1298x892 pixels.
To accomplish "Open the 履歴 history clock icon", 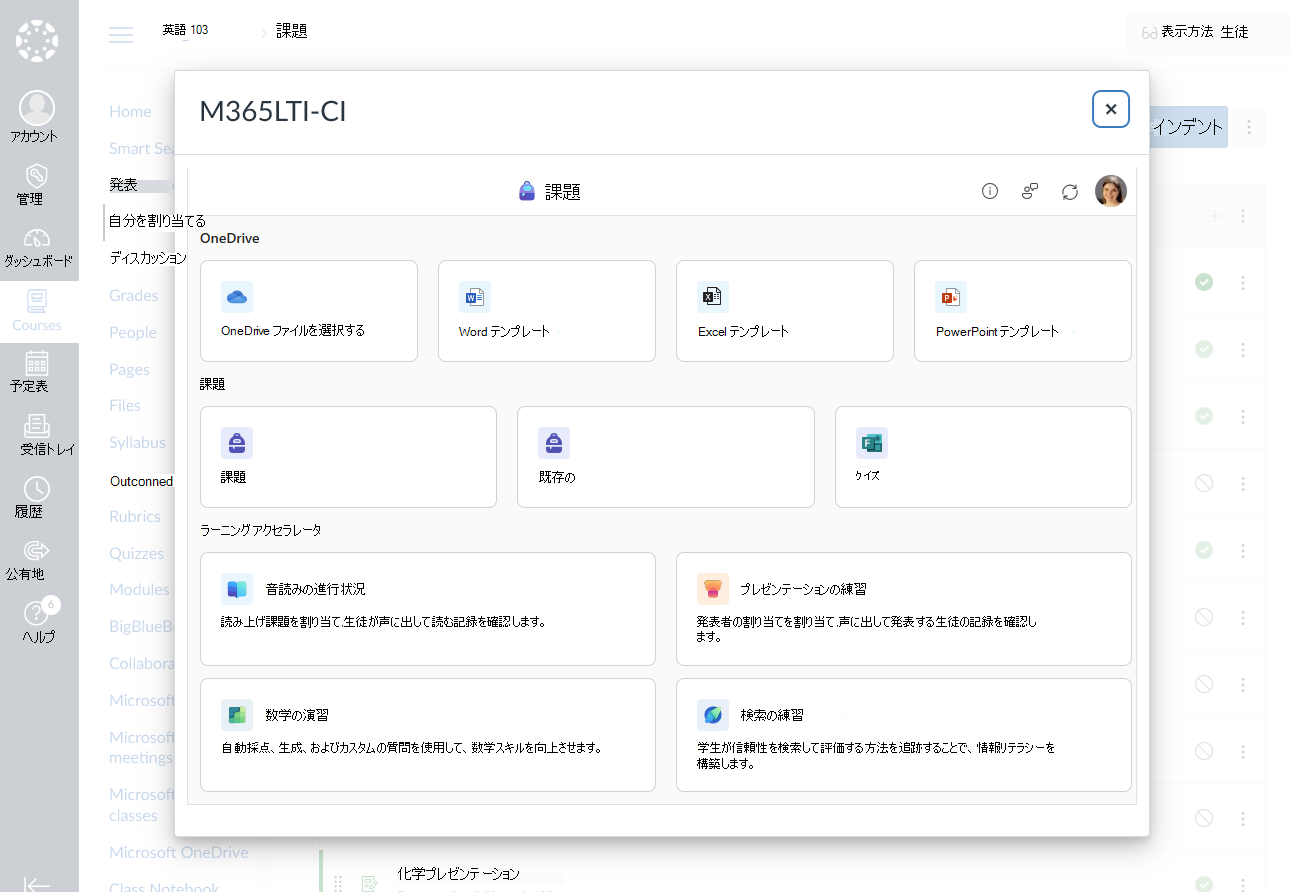I will click(37, 488).
